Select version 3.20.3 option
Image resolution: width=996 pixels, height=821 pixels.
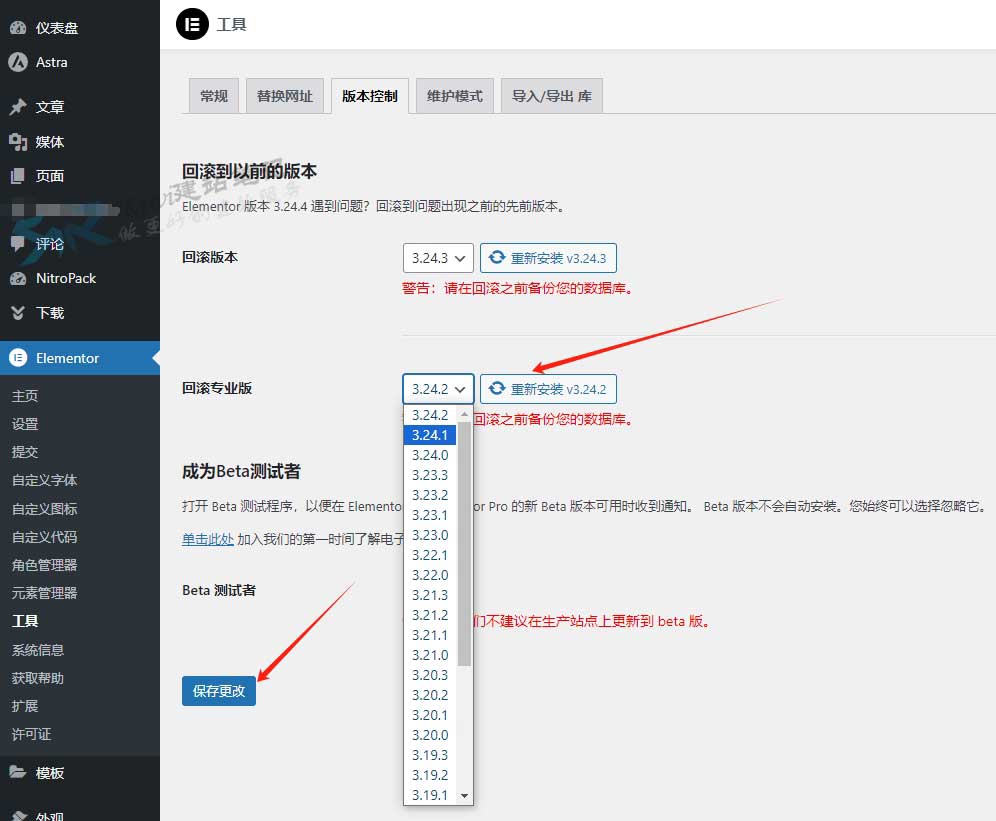(430, 675)
